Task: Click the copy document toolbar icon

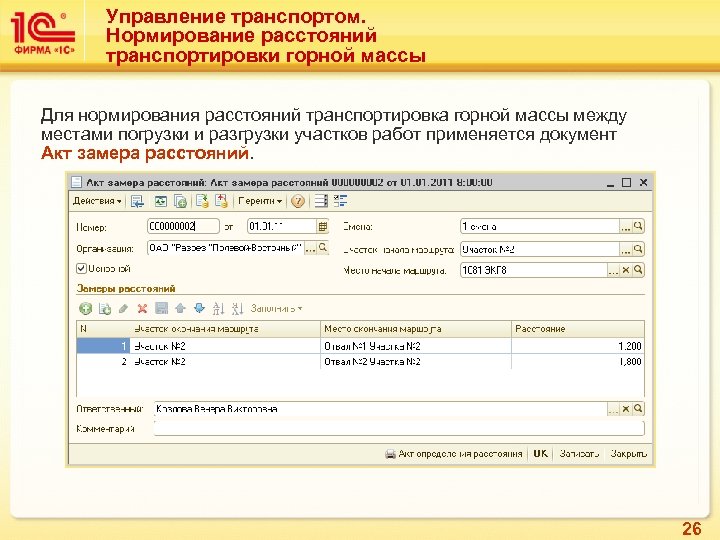Action: [x=180, y=201]
